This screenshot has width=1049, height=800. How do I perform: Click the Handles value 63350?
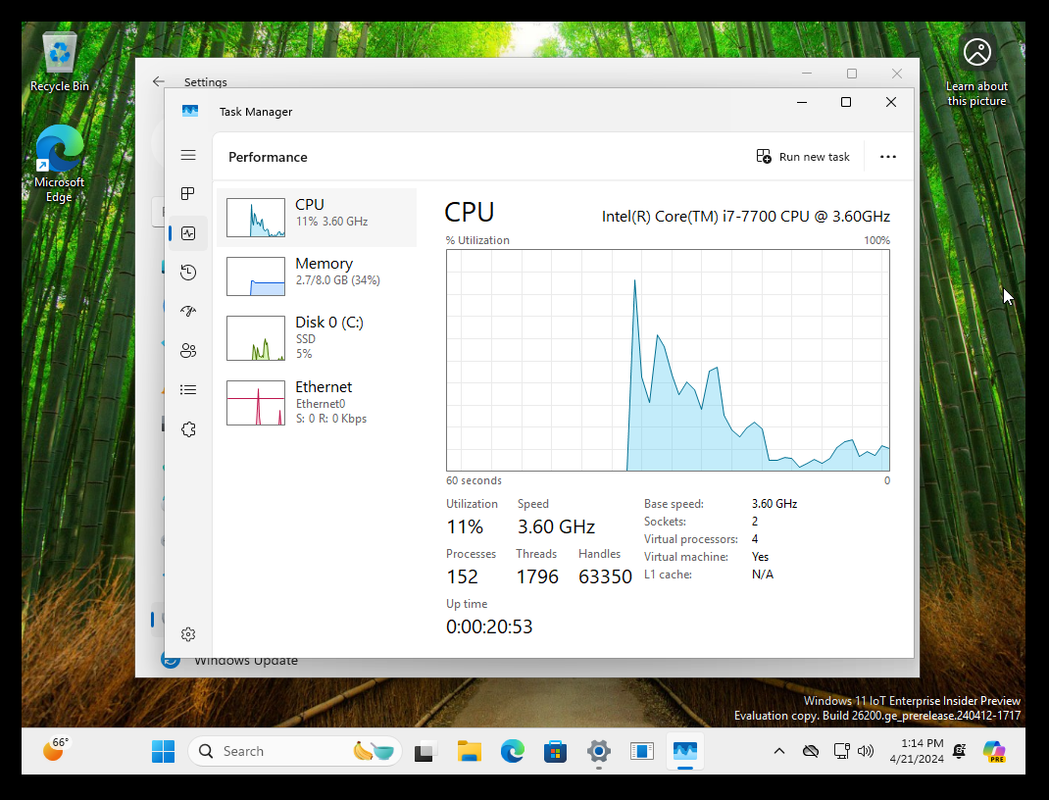[605, 577]
